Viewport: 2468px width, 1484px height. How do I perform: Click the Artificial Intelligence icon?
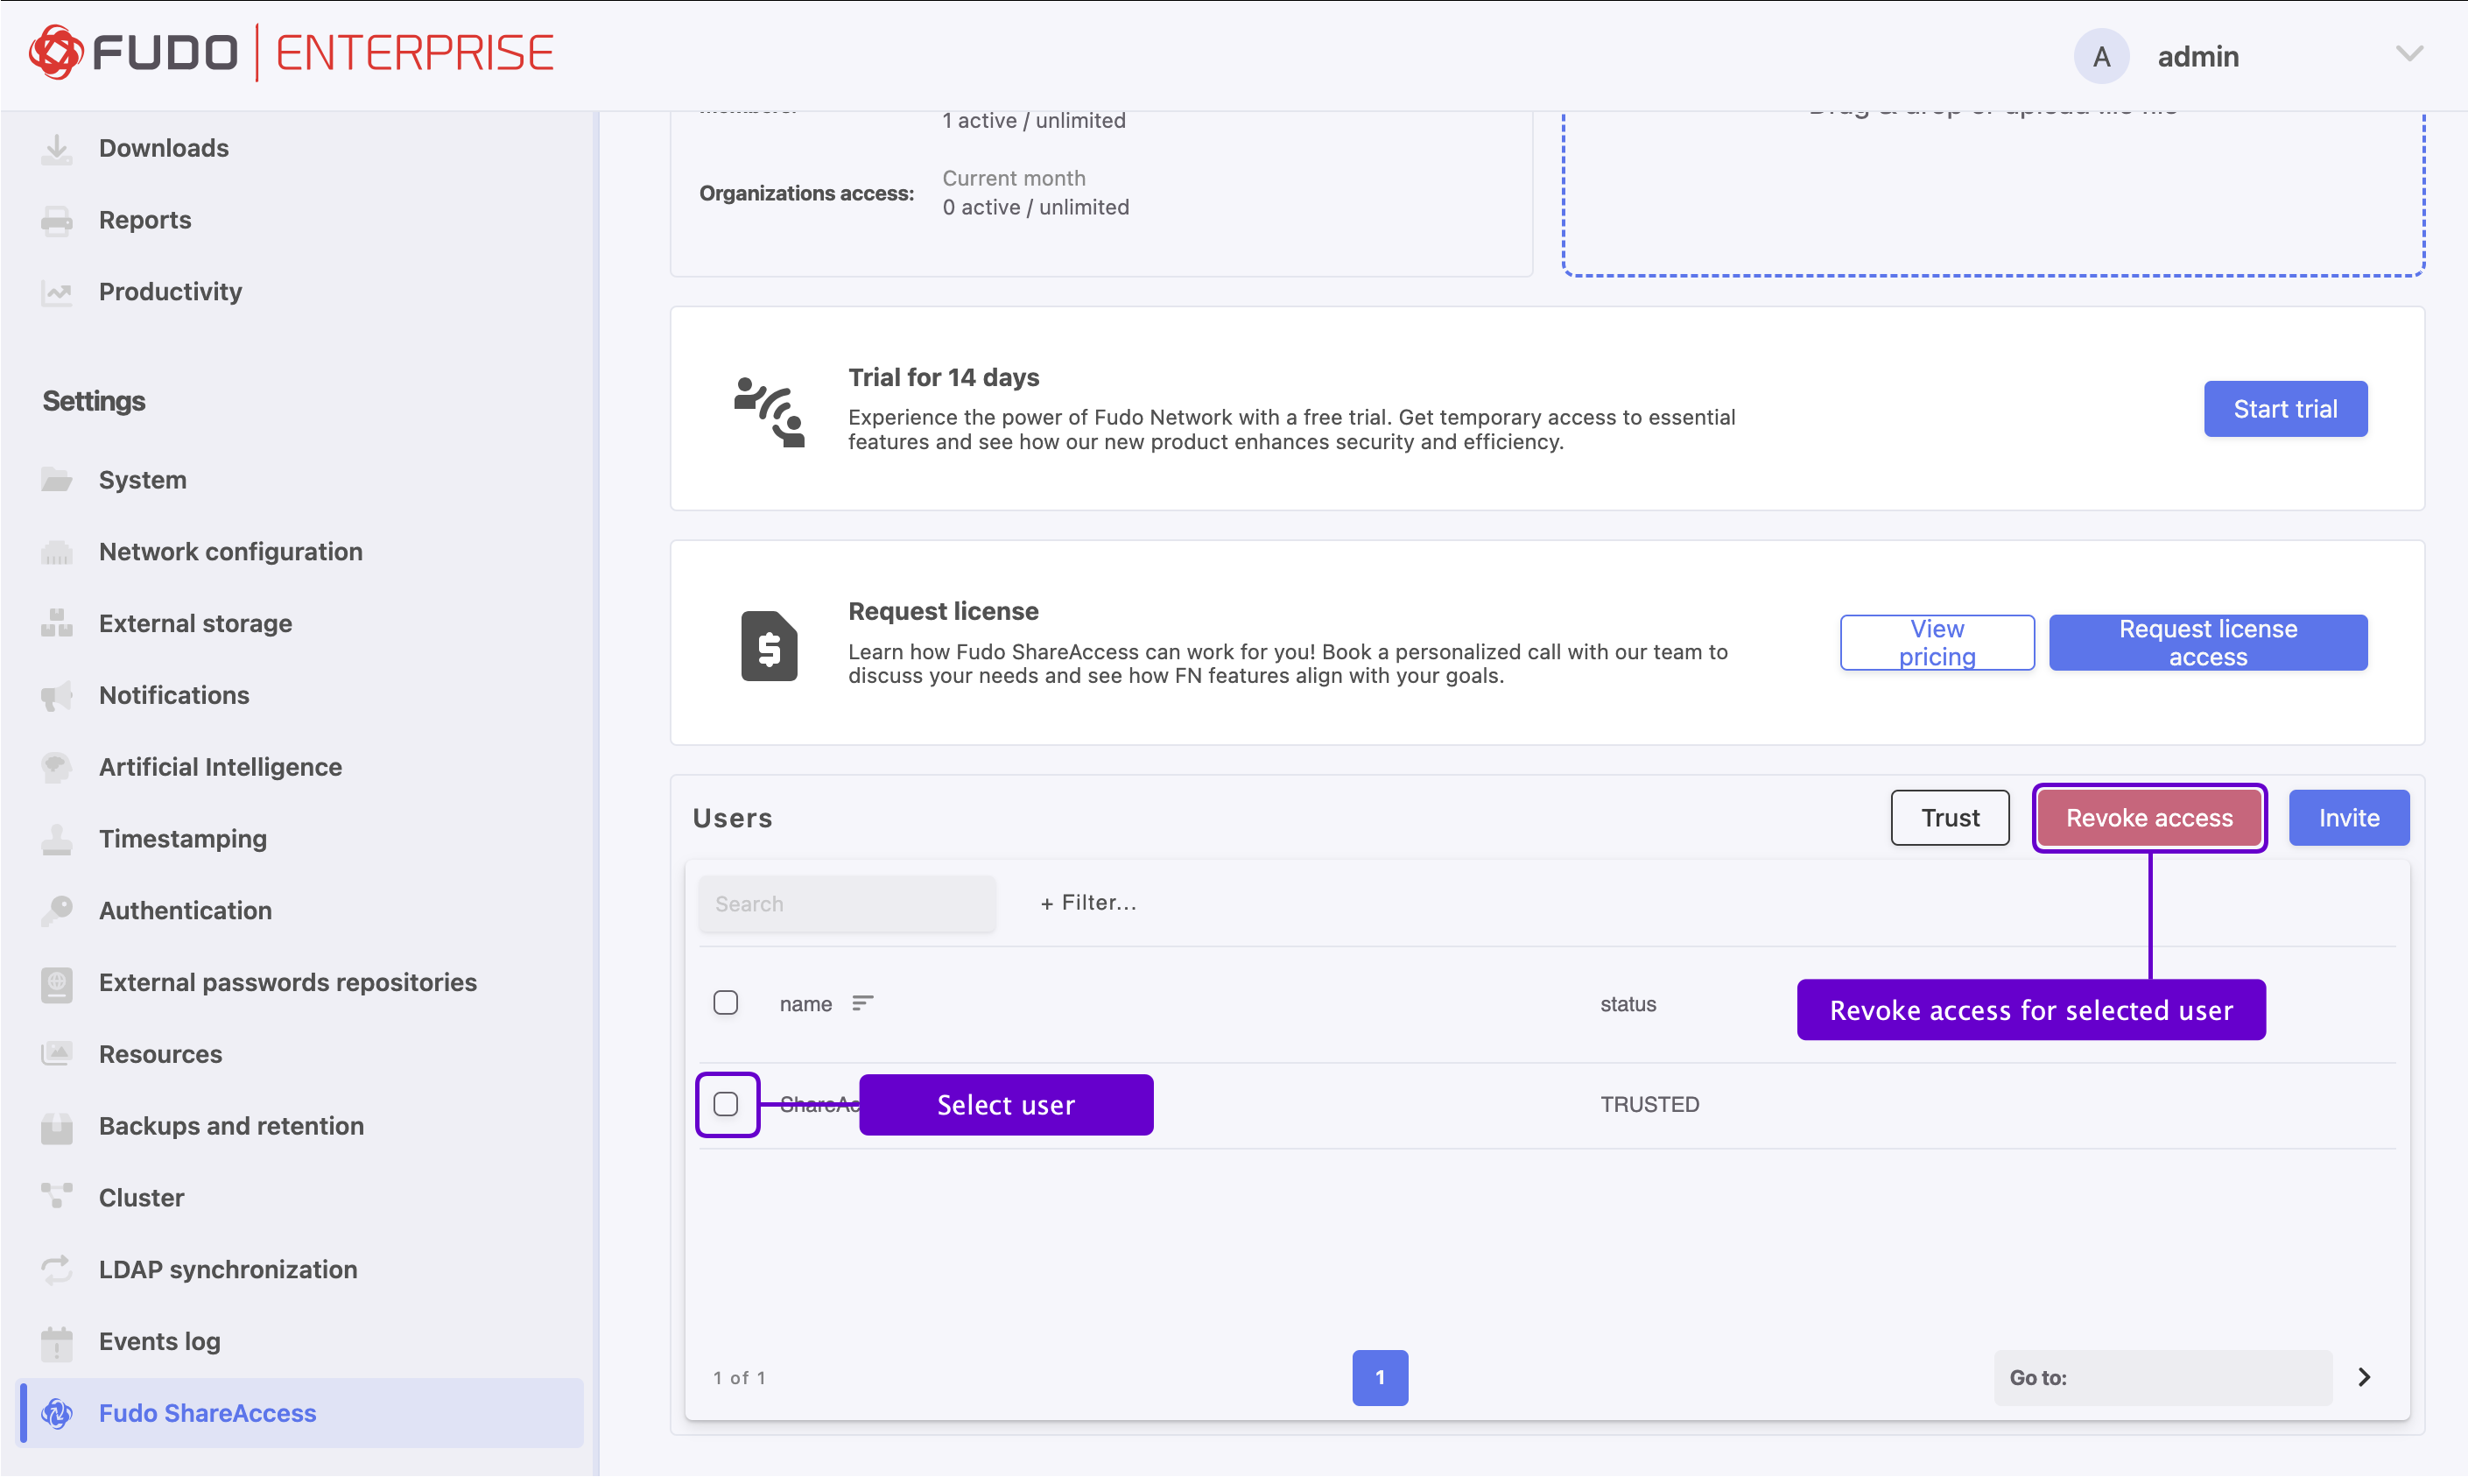click(x=57, y=767)
